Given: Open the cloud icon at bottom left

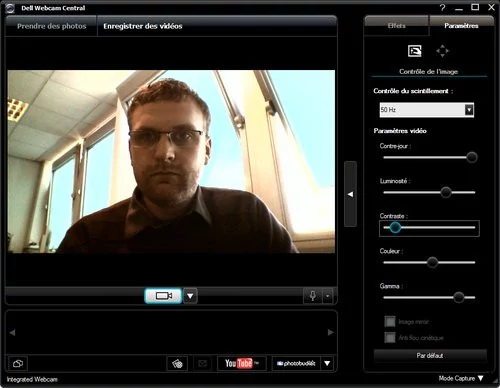Looking at the screenshot, I should click(18, 364).
